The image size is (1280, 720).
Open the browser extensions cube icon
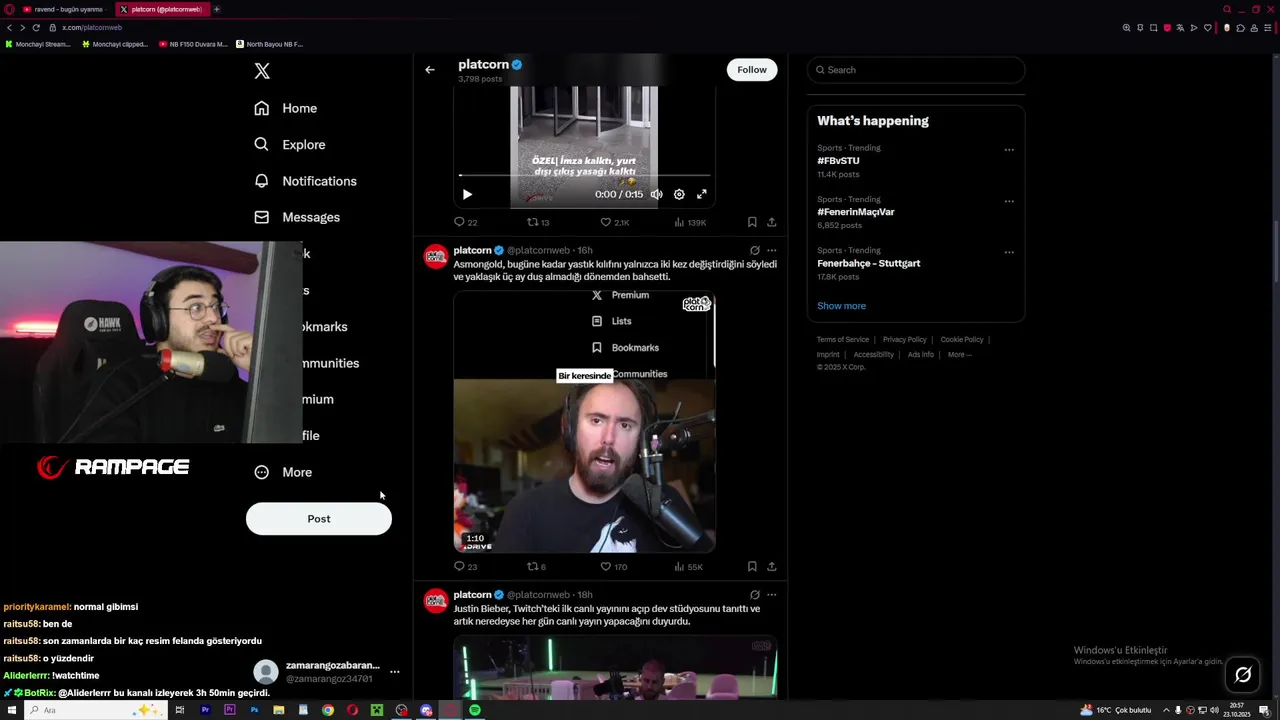click(1240, 27)
